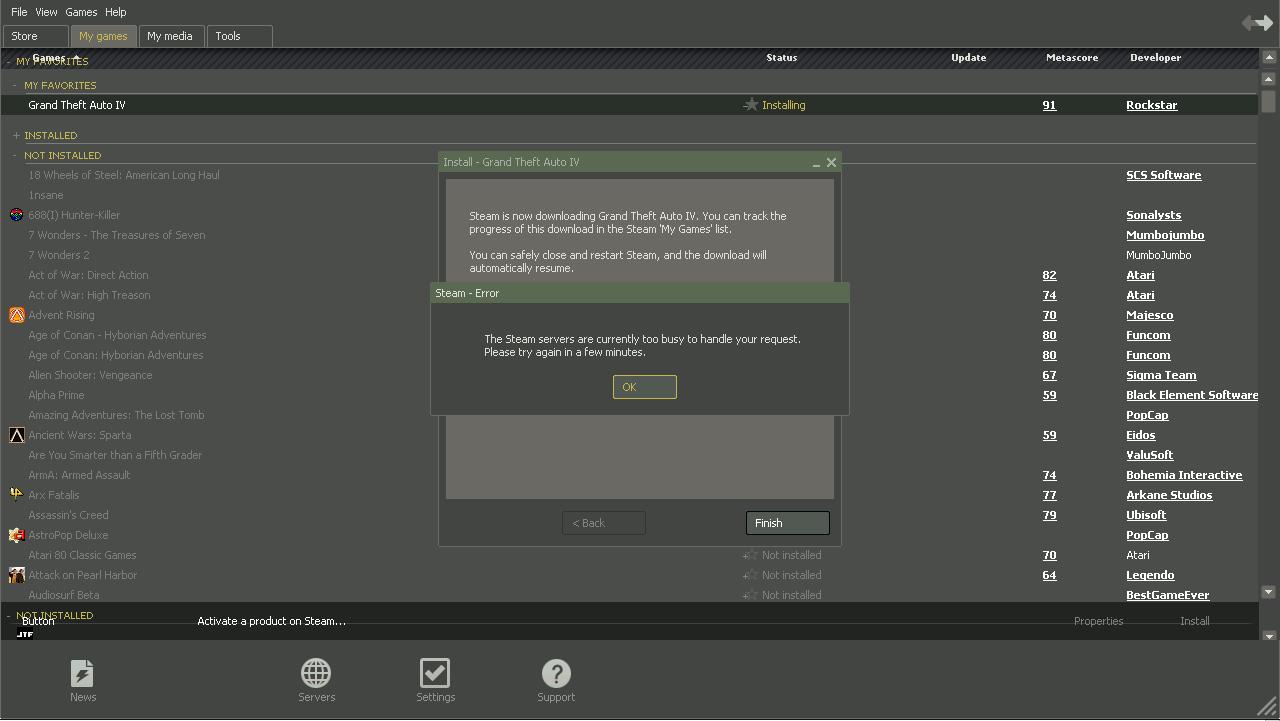Dismiss the Steam error with OK
The height and width of the screenshot is (721, 1280).
(645, 387)
